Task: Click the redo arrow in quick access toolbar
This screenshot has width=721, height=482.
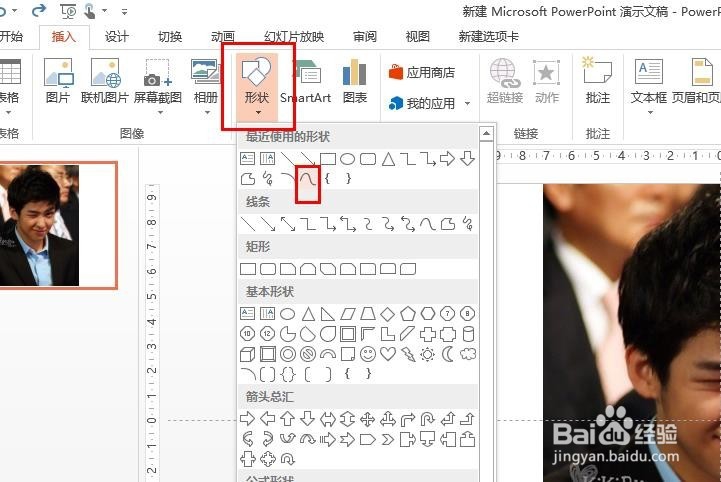Action: click(39, 10)
